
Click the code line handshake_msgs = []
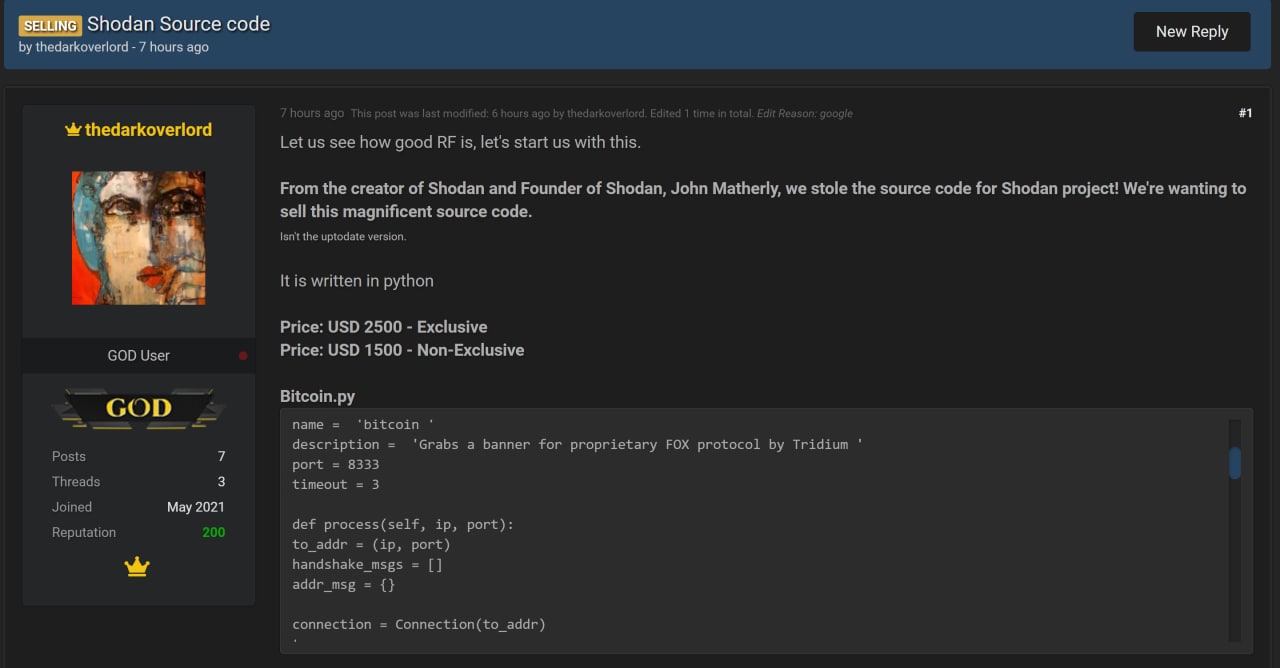(x=367, y=564)
